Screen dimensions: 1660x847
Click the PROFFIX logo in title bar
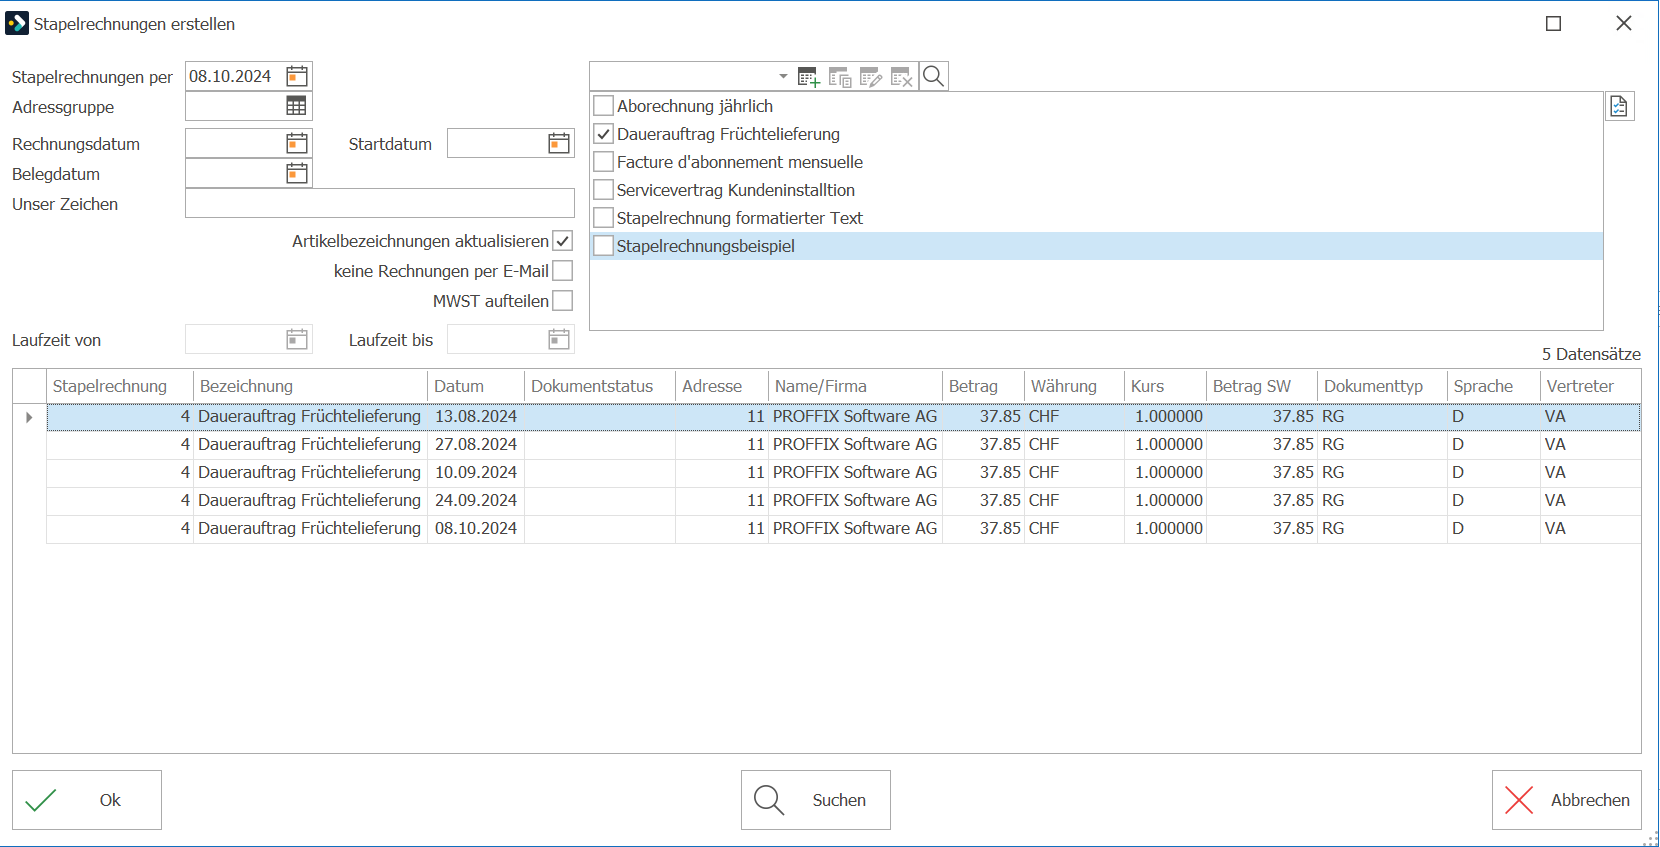click(x=17, y=23)
